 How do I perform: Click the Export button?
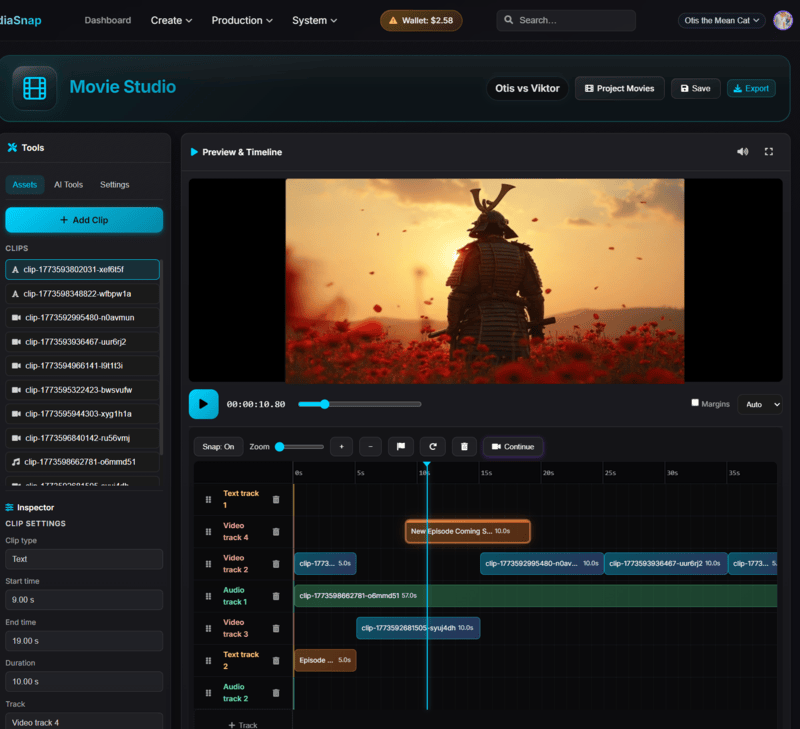coord(751,88)
